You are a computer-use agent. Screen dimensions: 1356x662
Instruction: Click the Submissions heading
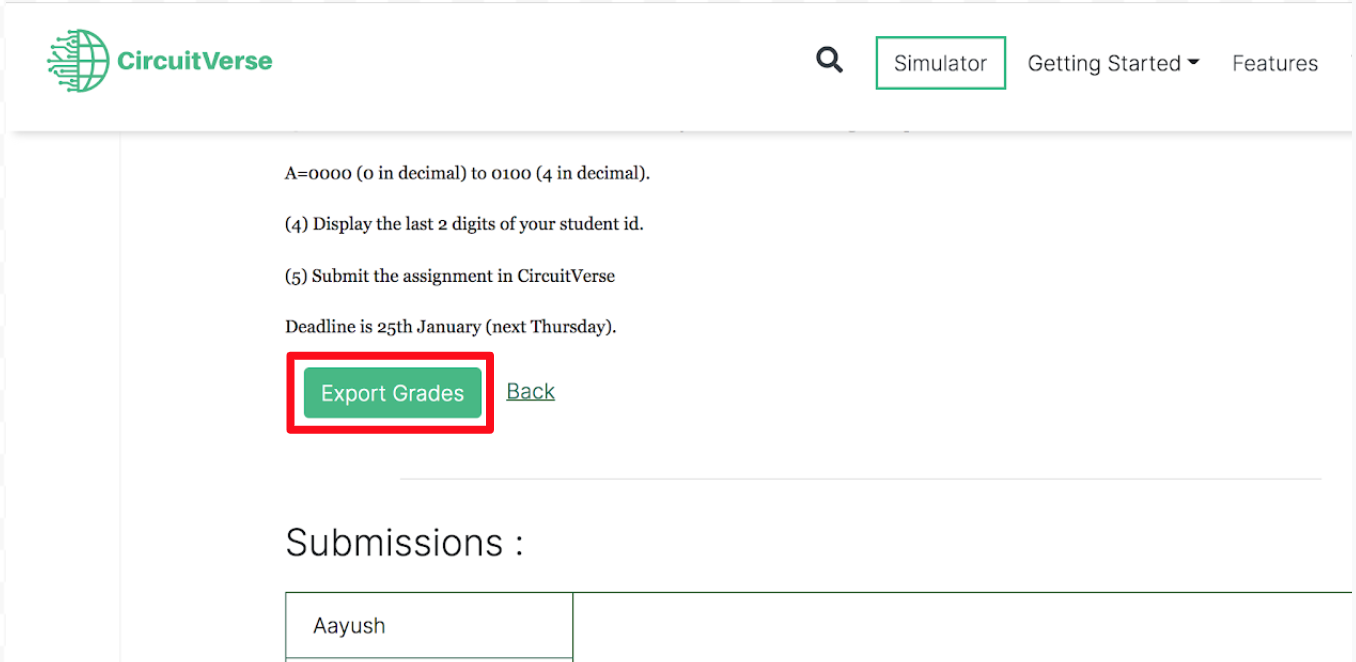coord(404,543)
